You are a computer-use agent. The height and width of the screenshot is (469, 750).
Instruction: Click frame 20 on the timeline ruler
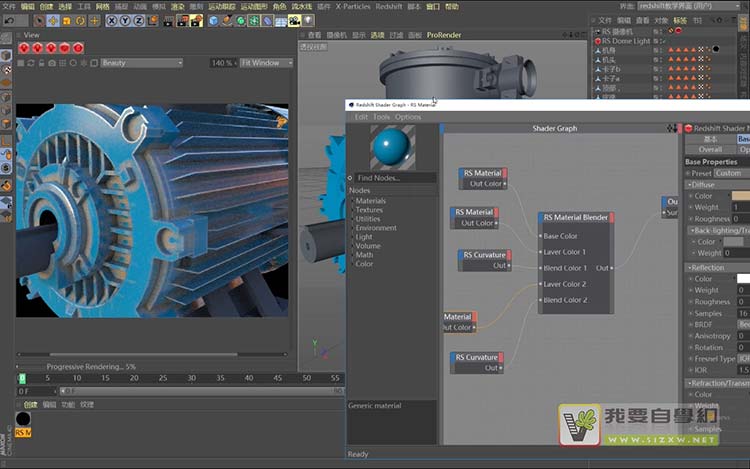(x=134, y=378)
